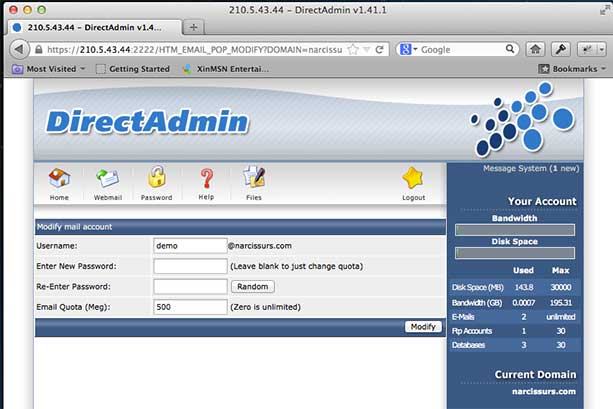Click the Password padlock icon
This screenshot has width=613, height=409.
pyautogui.click(x=157, y=177)
